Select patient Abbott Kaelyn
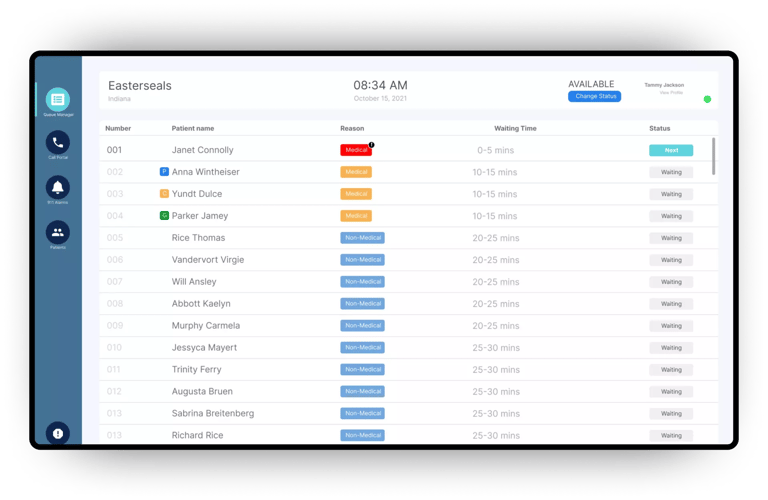 pyautogui.click(x=201, y=304)
